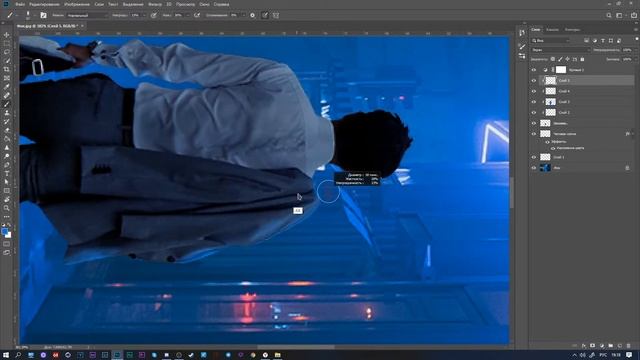Select the Clone Stamp tool

(x=7, y=113)
